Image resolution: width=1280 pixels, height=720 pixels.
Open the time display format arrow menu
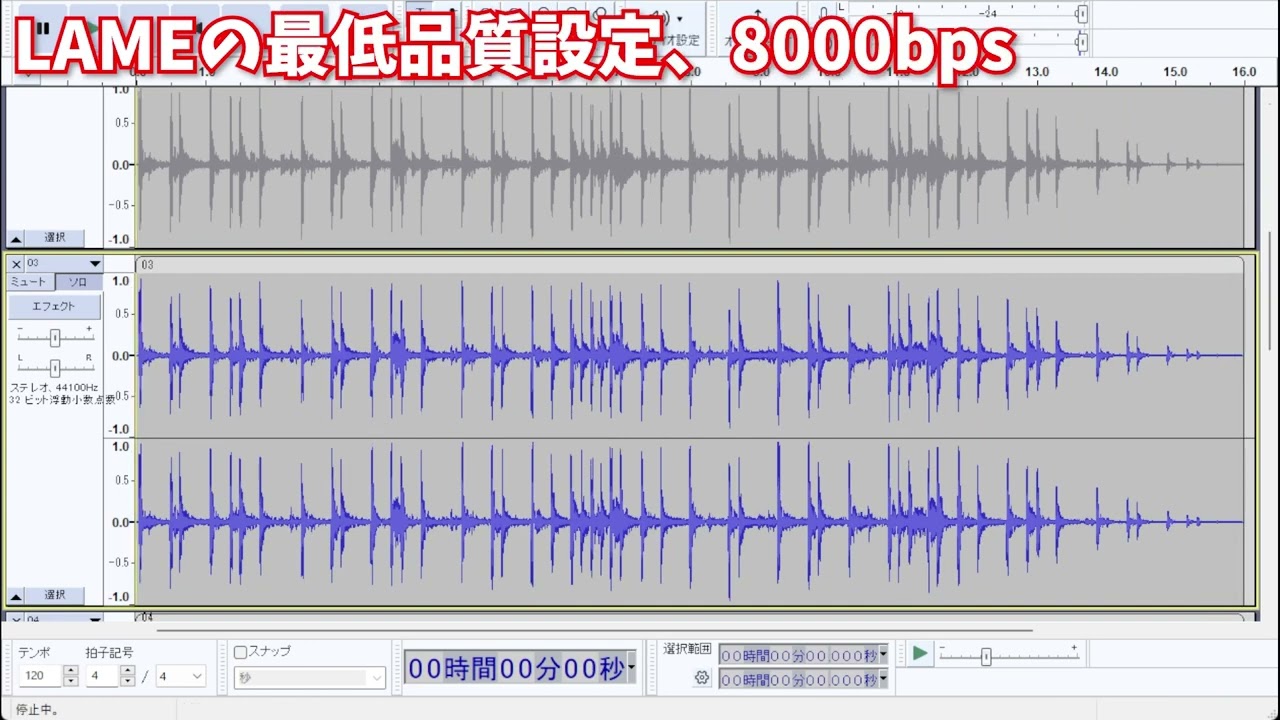point(631,669)
